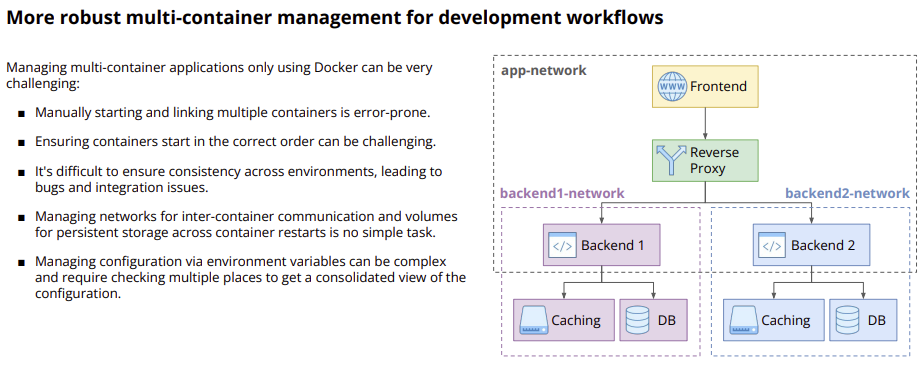The width and height of the screenshot is (921, 376).
Task: Click the database cylinder icon in blue DB box
Action: [847, 320]
